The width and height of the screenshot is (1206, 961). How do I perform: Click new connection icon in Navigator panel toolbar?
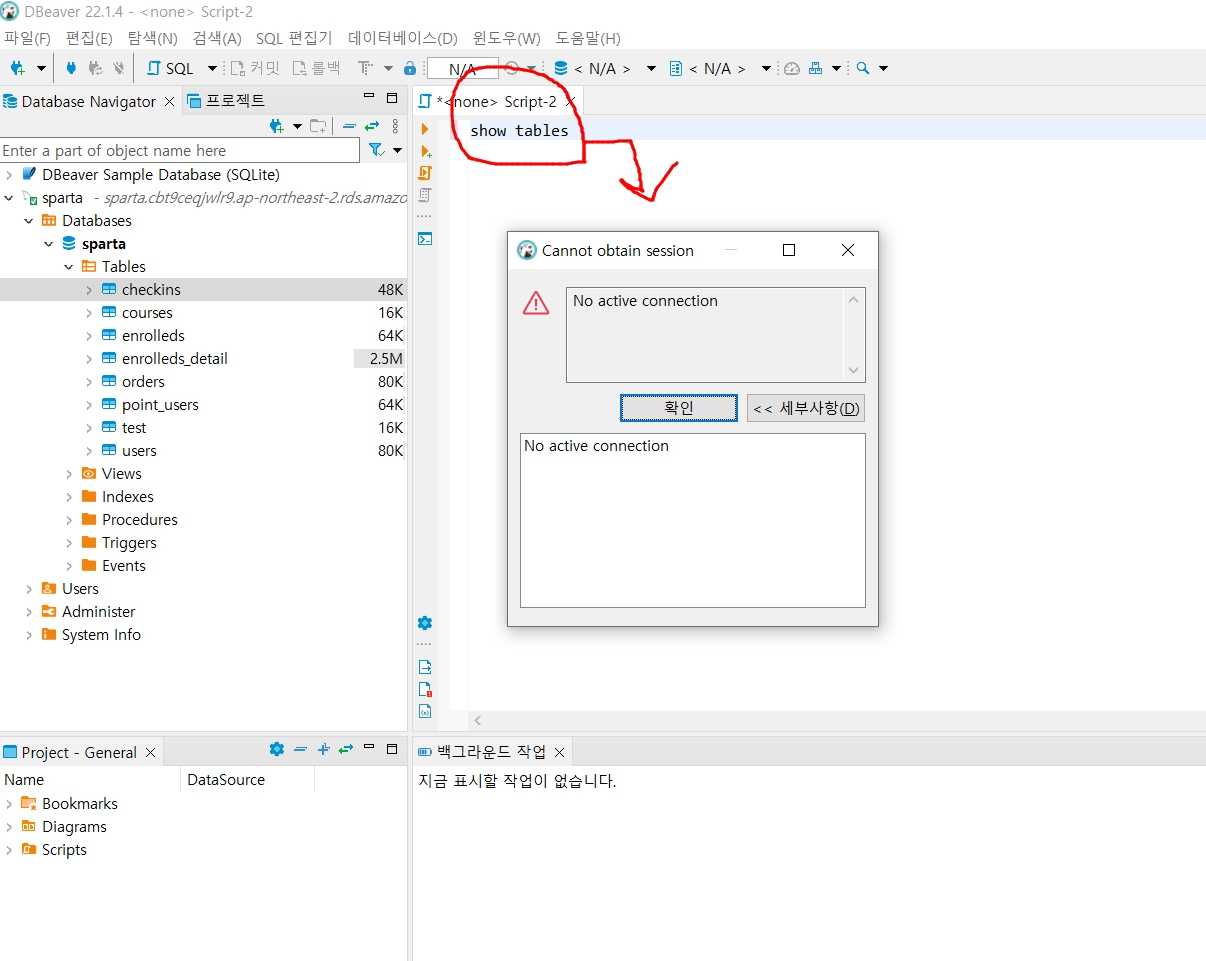coord(278,126)
